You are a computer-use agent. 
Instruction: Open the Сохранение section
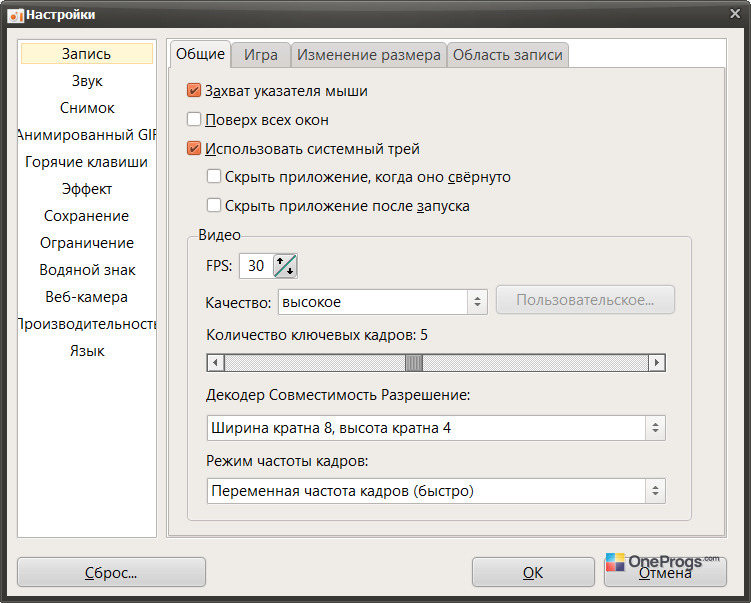click(87, 216)
